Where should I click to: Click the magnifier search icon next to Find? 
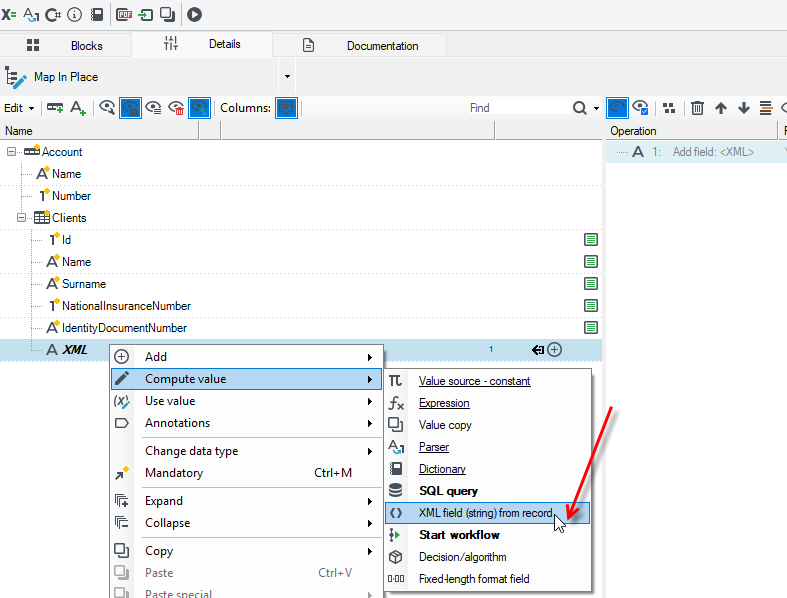click(580, 108)
